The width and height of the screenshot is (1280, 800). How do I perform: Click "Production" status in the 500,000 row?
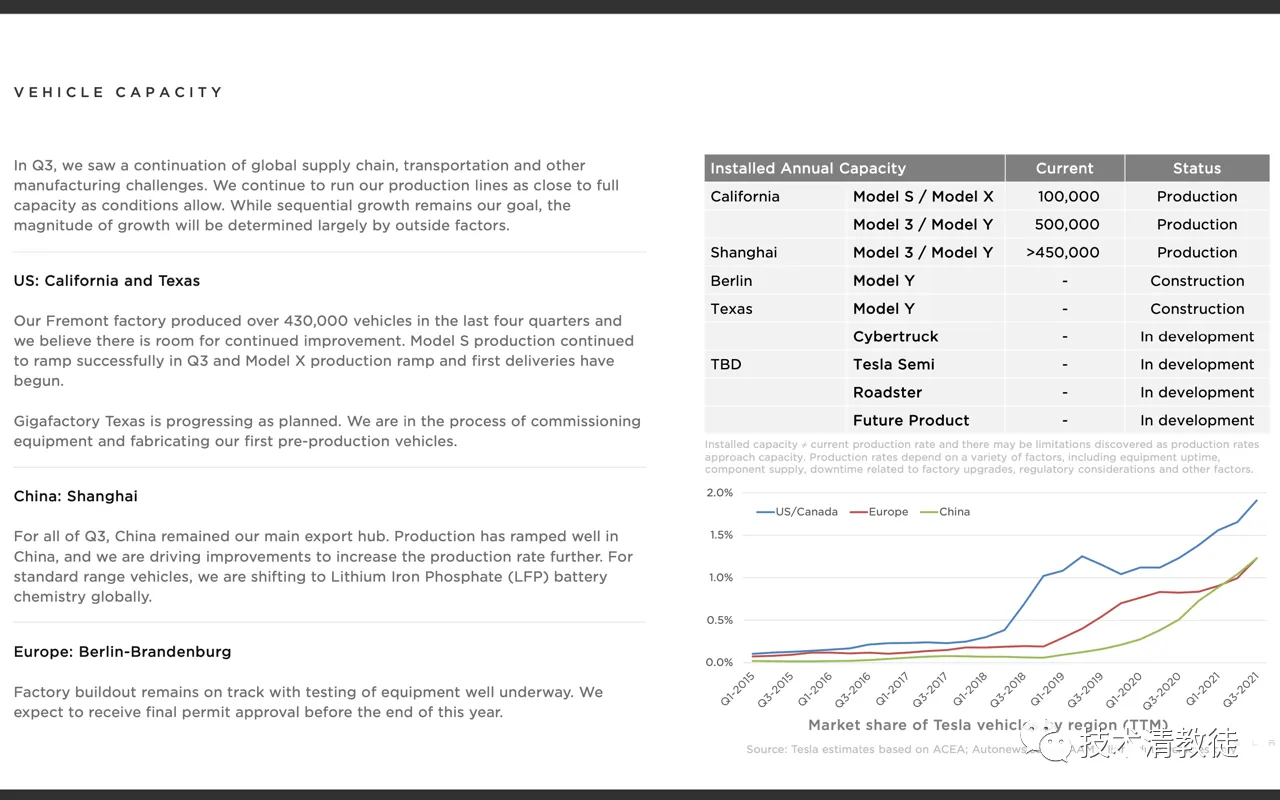(x=1197, y=224)
